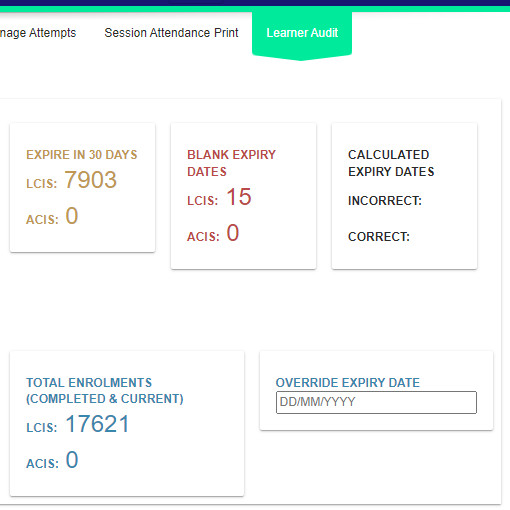Click the 15 LCIS blank expiry value
Viewport: 510px width, 510px height.
click(239, 197)
